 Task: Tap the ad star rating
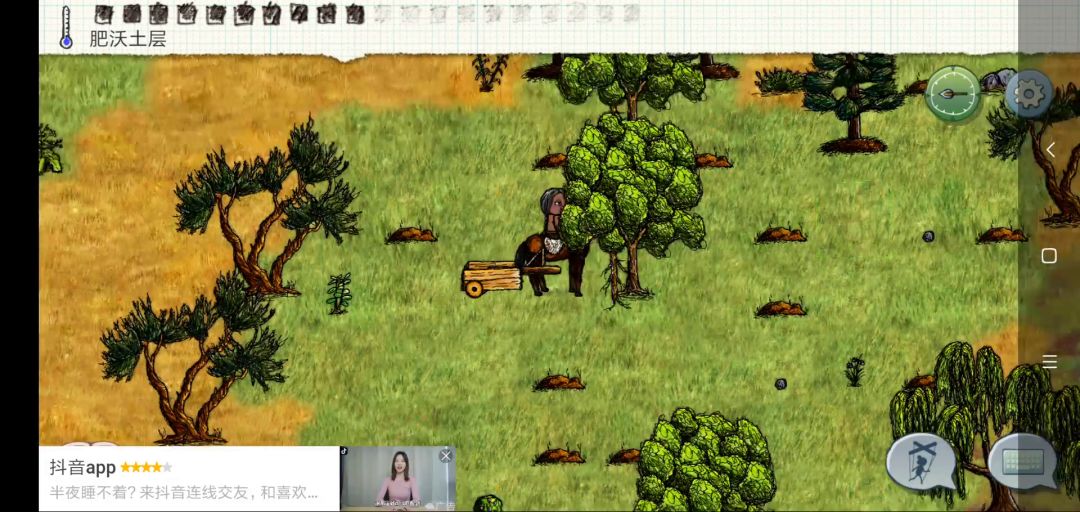146,467
